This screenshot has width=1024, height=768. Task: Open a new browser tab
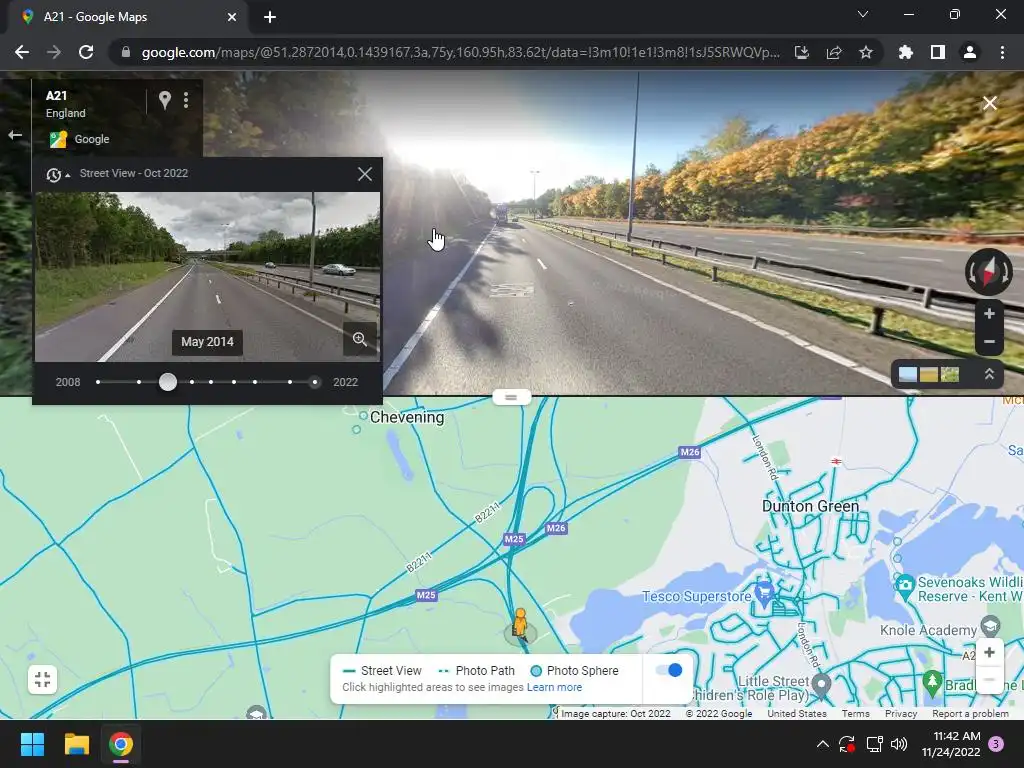270,17
